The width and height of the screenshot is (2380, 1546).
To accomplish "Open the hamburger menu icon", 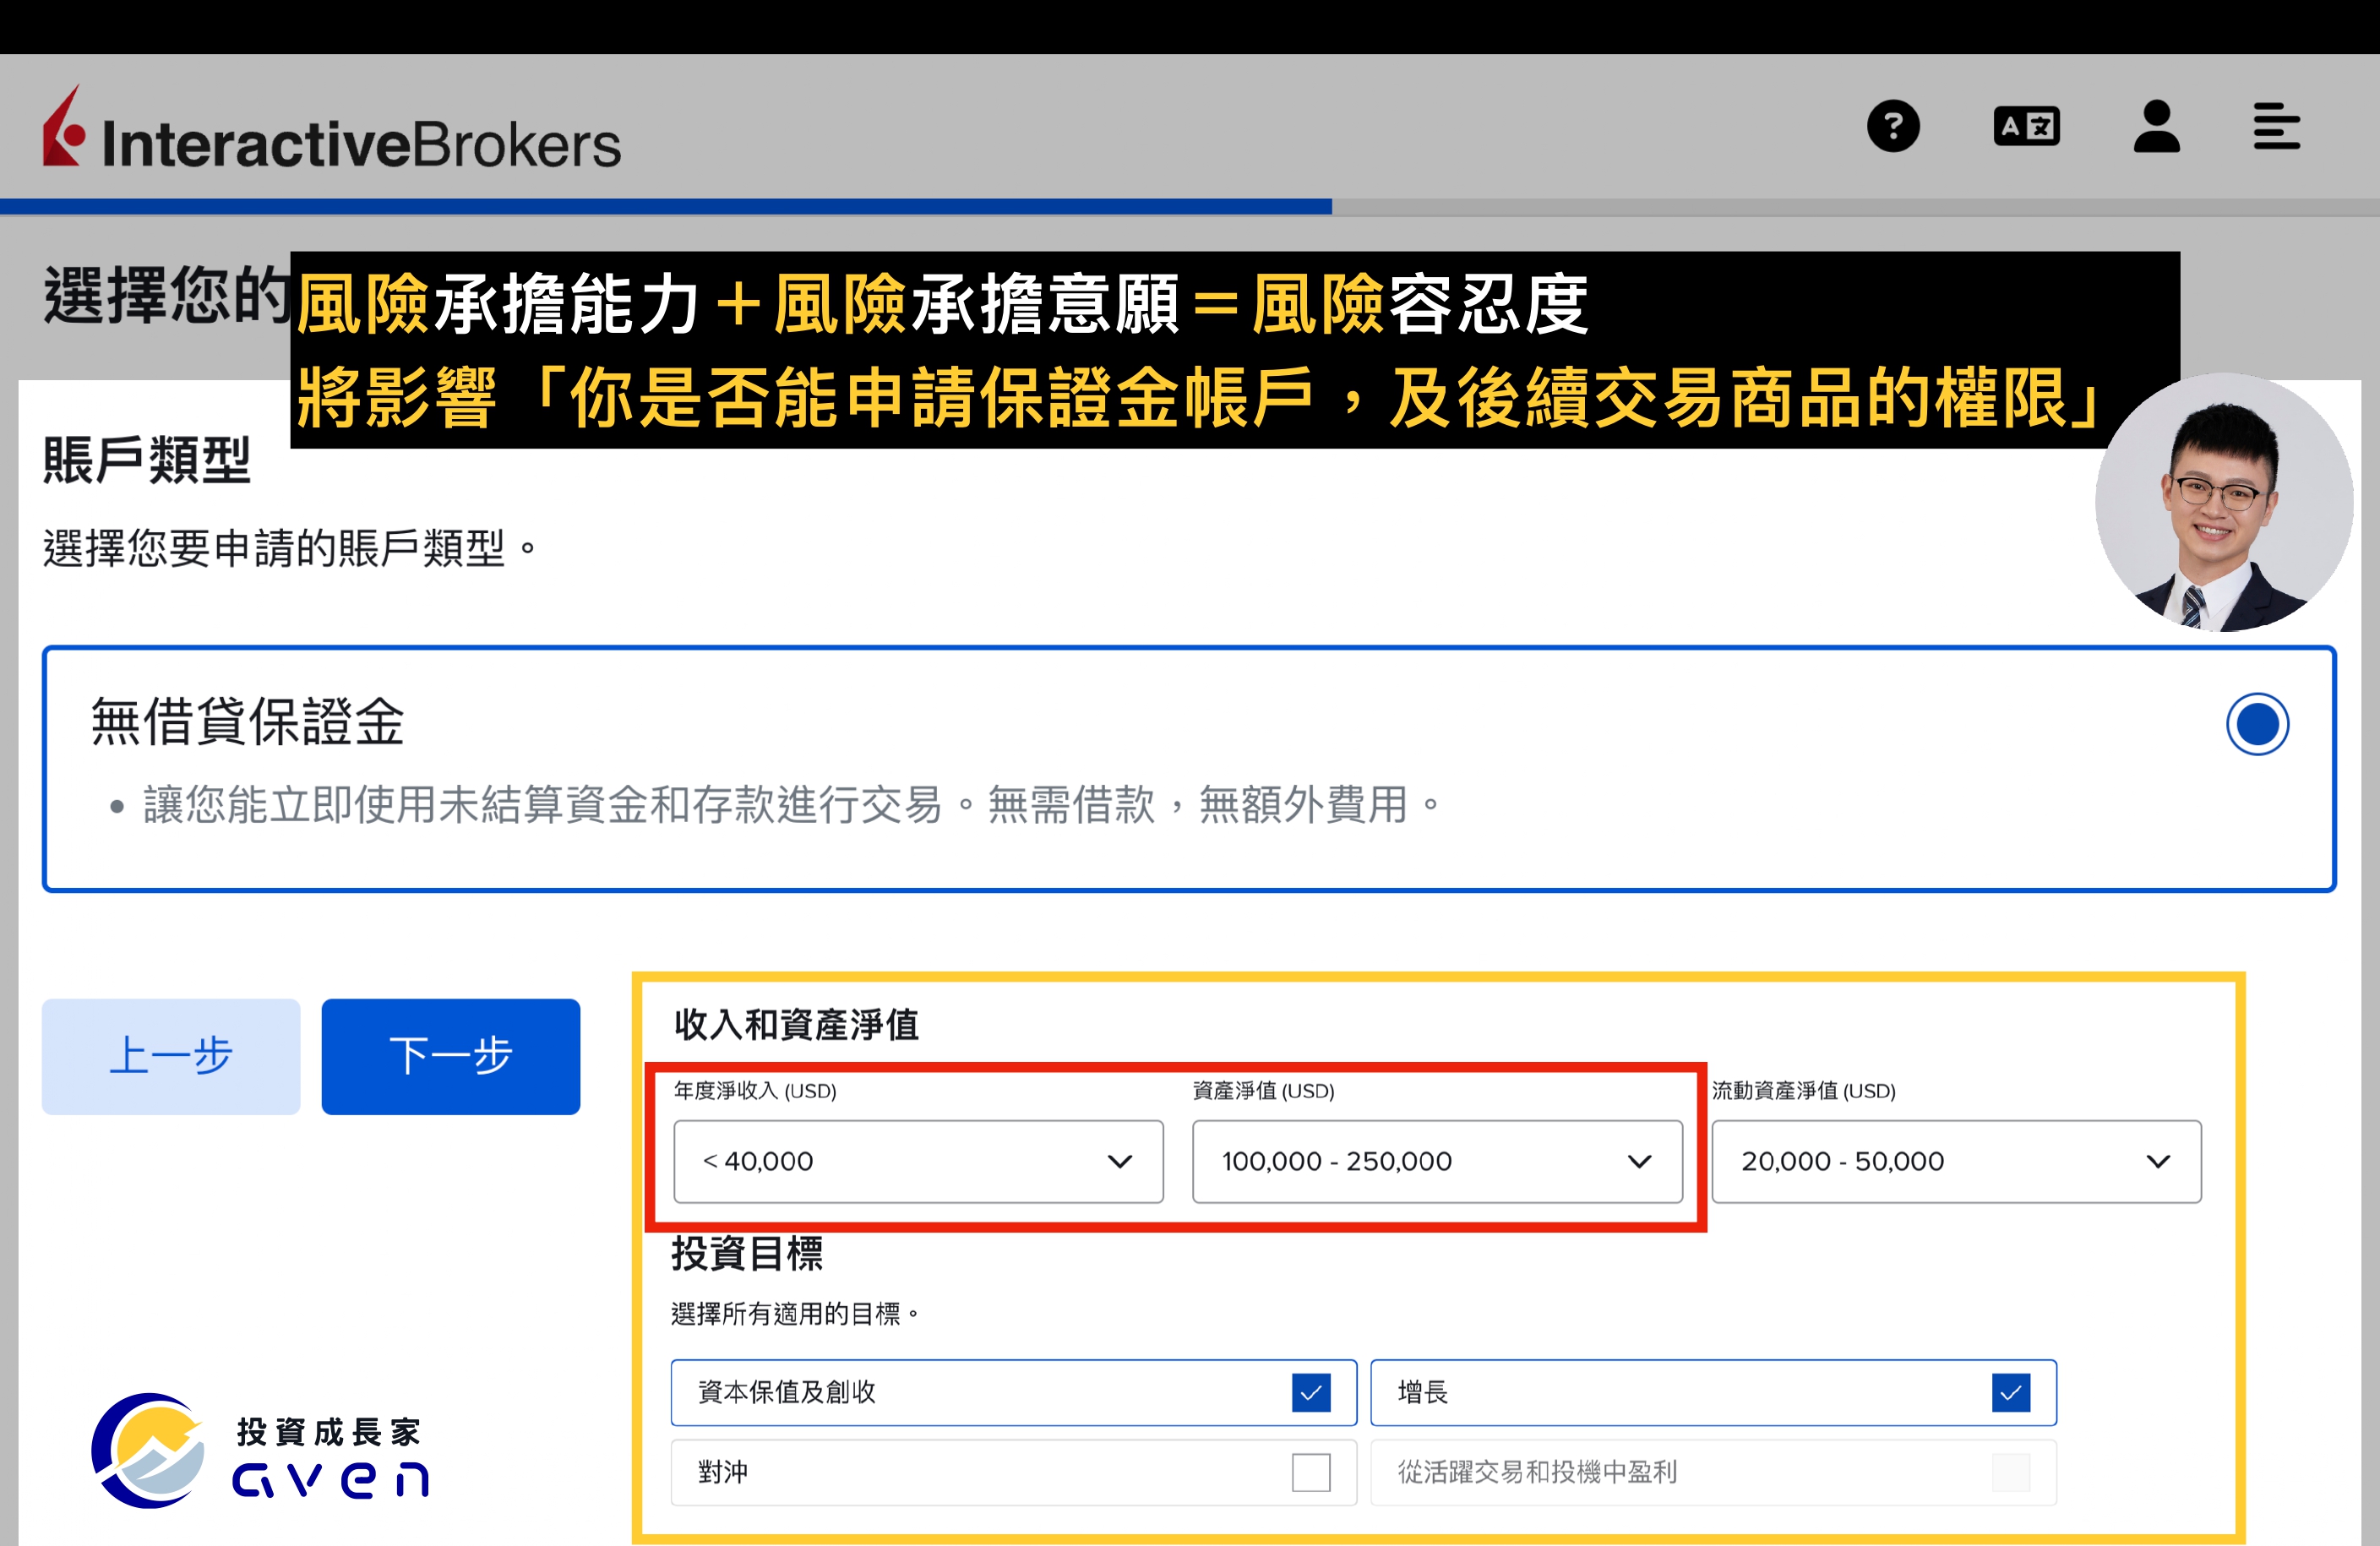I will [2276, 127].
